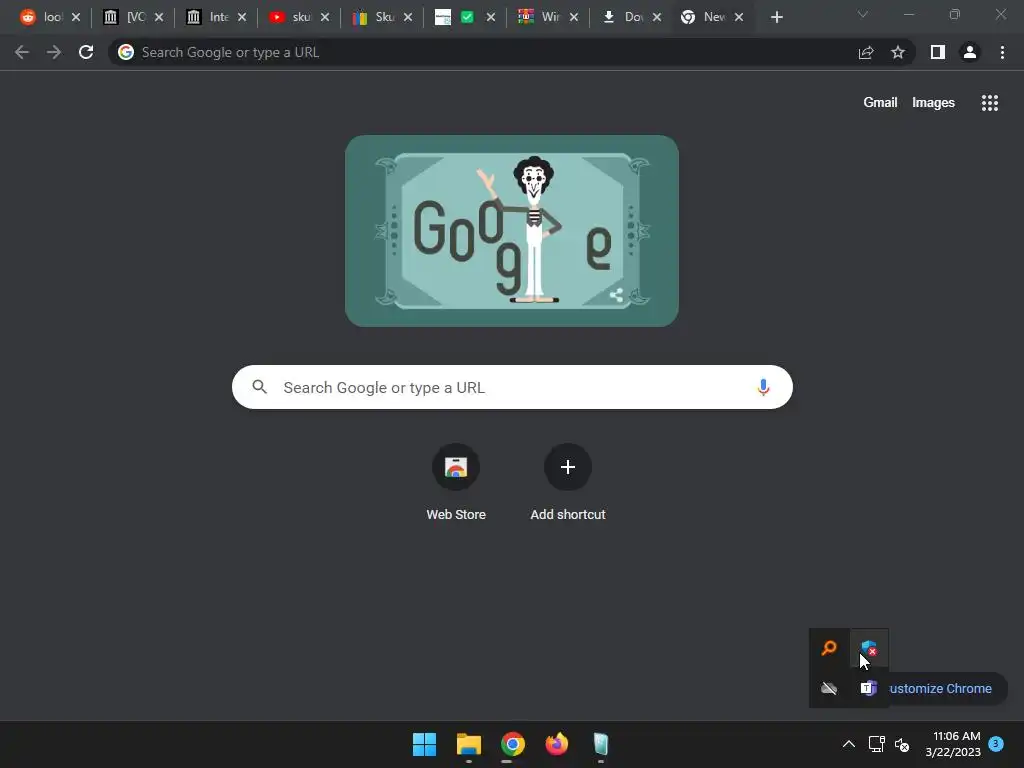Close the New Tab tab
Image resolution: width=1024 pixels, height=768 pixels.
coord(739,18)
